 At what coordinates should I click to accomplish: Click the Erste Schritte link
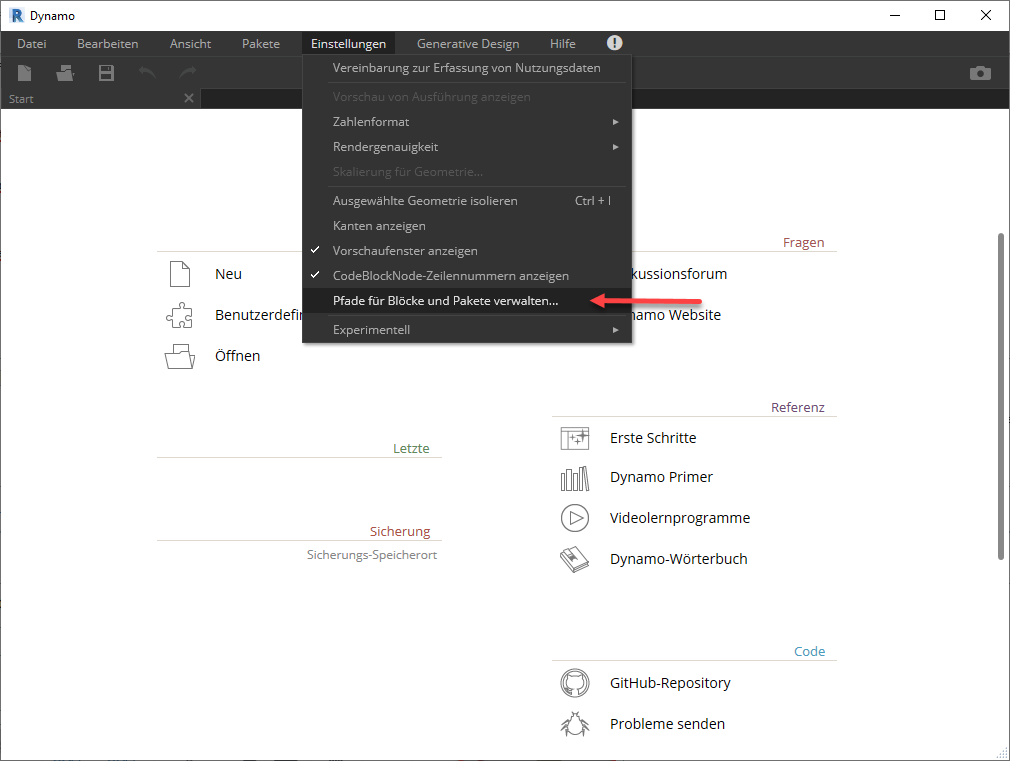[x=653, y=438]
